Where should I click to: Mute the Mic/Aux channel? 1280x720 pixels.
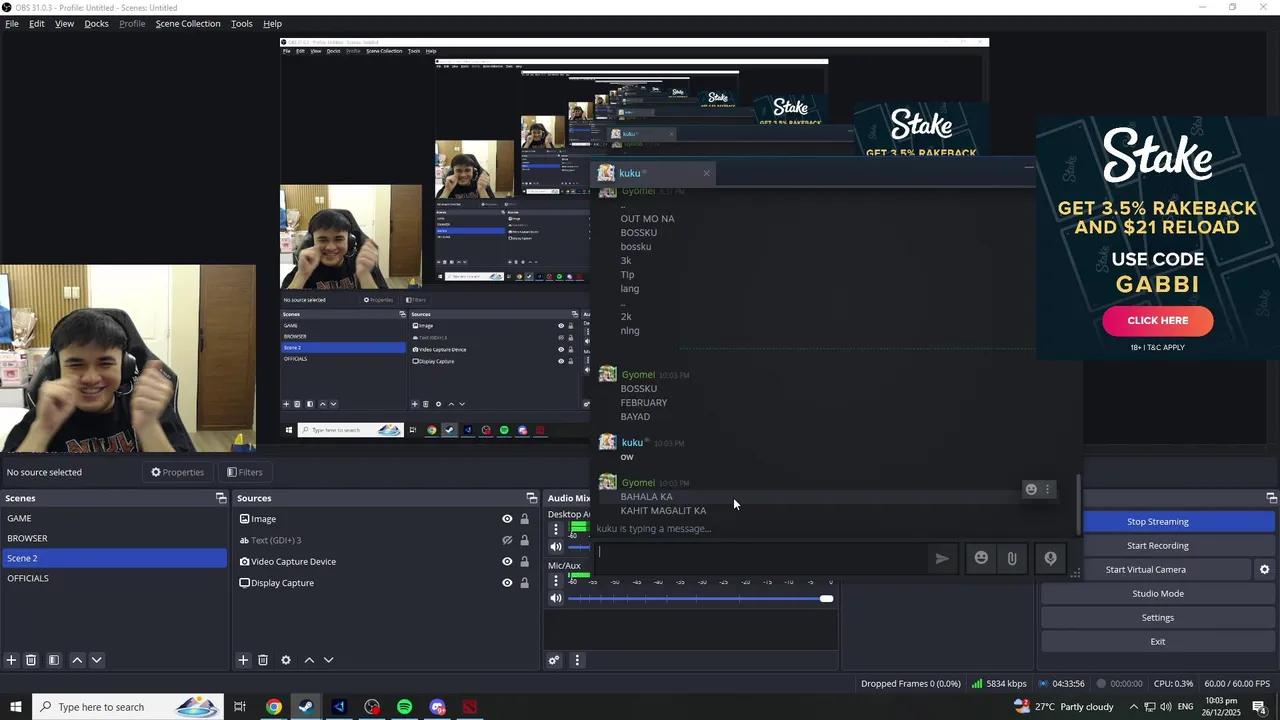tap(556, 598)
